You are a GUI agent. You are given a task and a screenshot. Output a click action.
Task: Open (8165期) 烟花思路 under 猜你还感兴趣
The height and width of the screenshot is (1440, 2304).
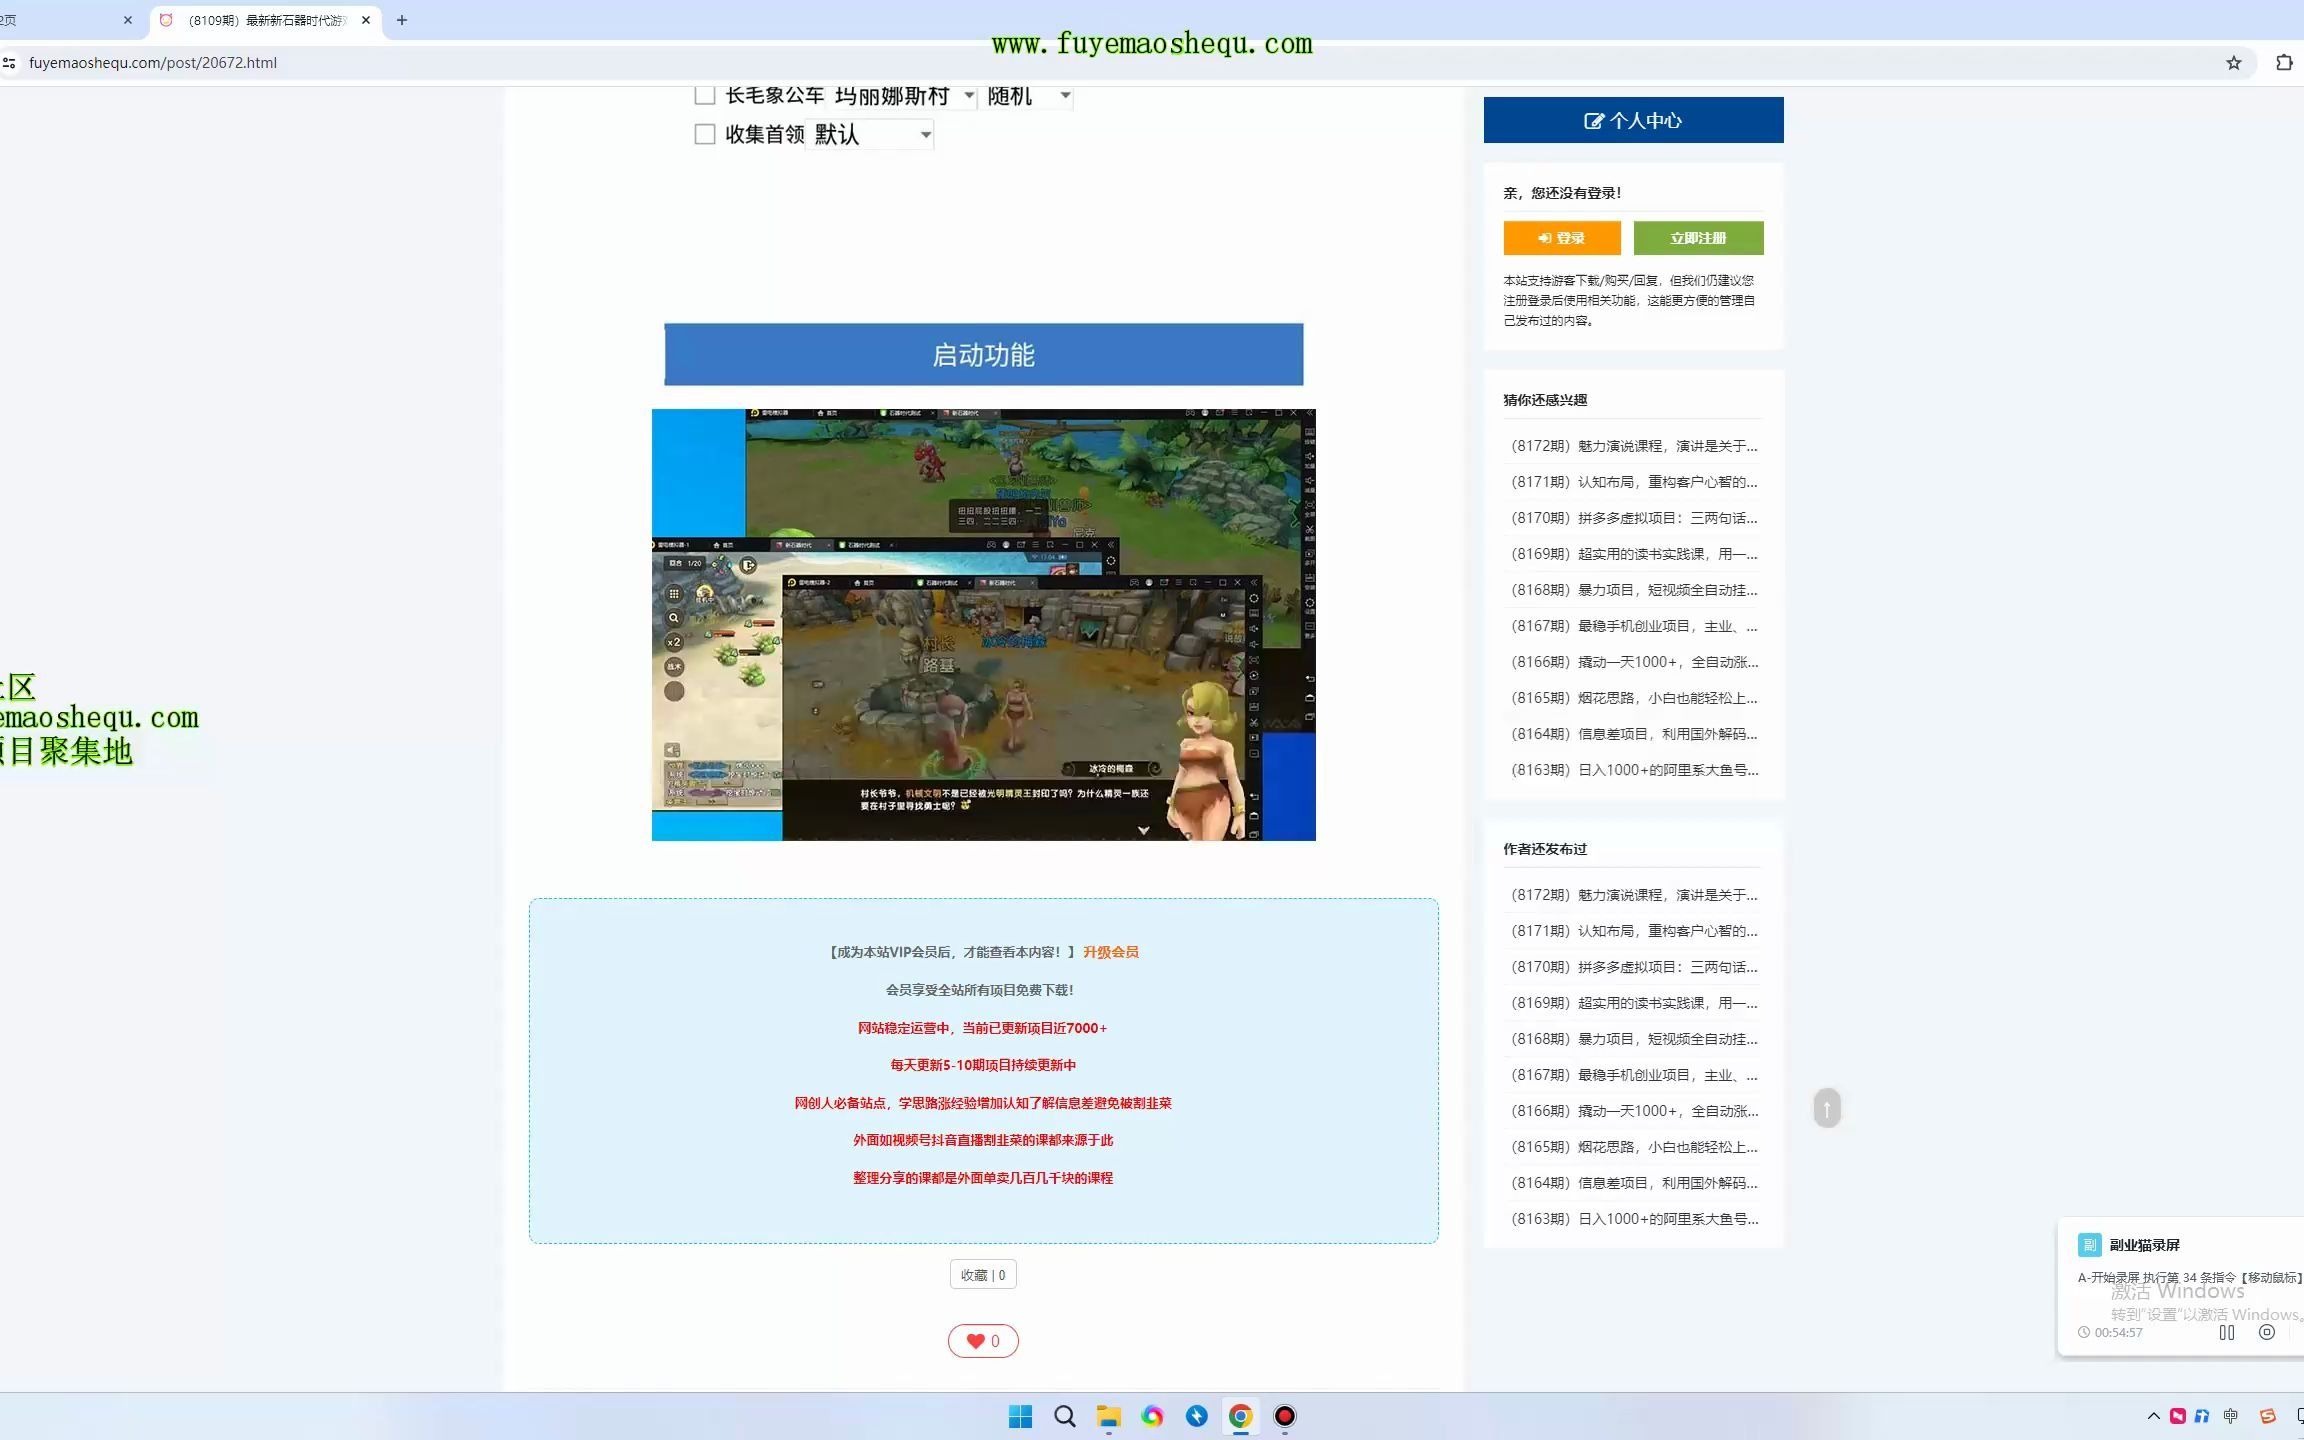coord(1634,698)
